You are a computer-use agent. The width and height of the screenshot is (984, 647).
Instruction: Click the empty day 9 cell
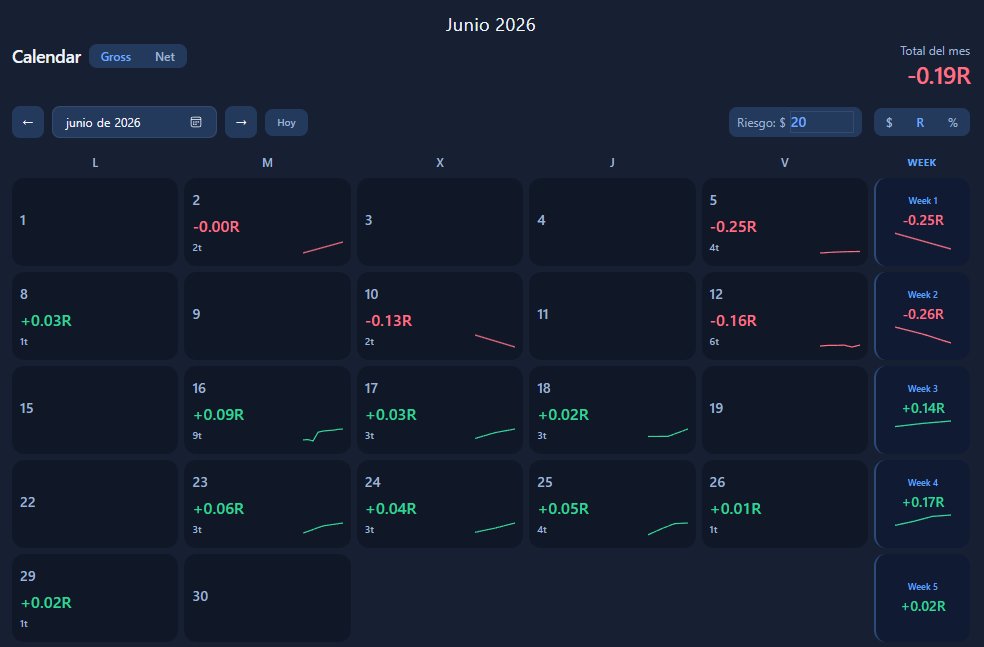(x=267, y=316)
